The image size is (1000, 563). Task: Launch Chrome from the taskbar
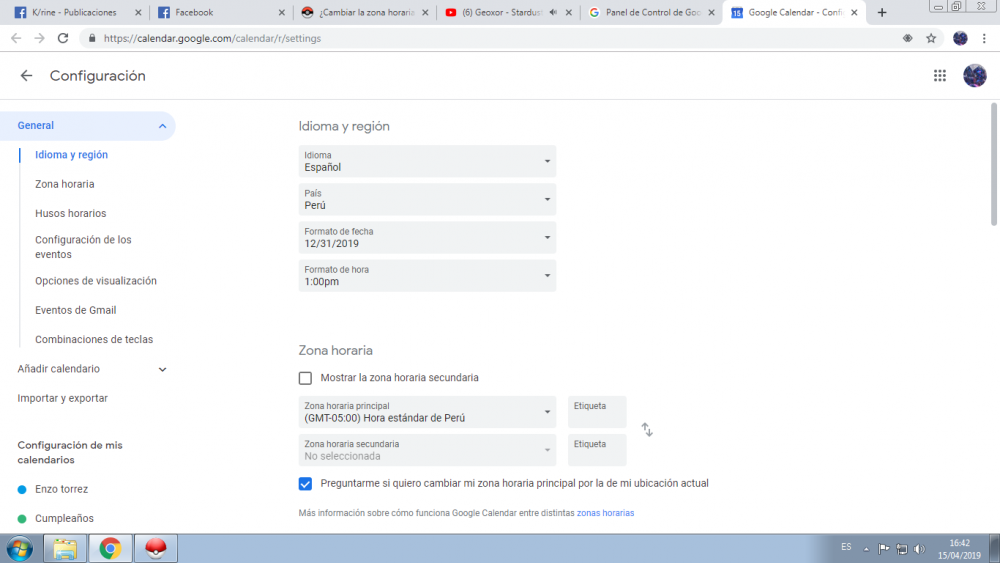point(110,548)
